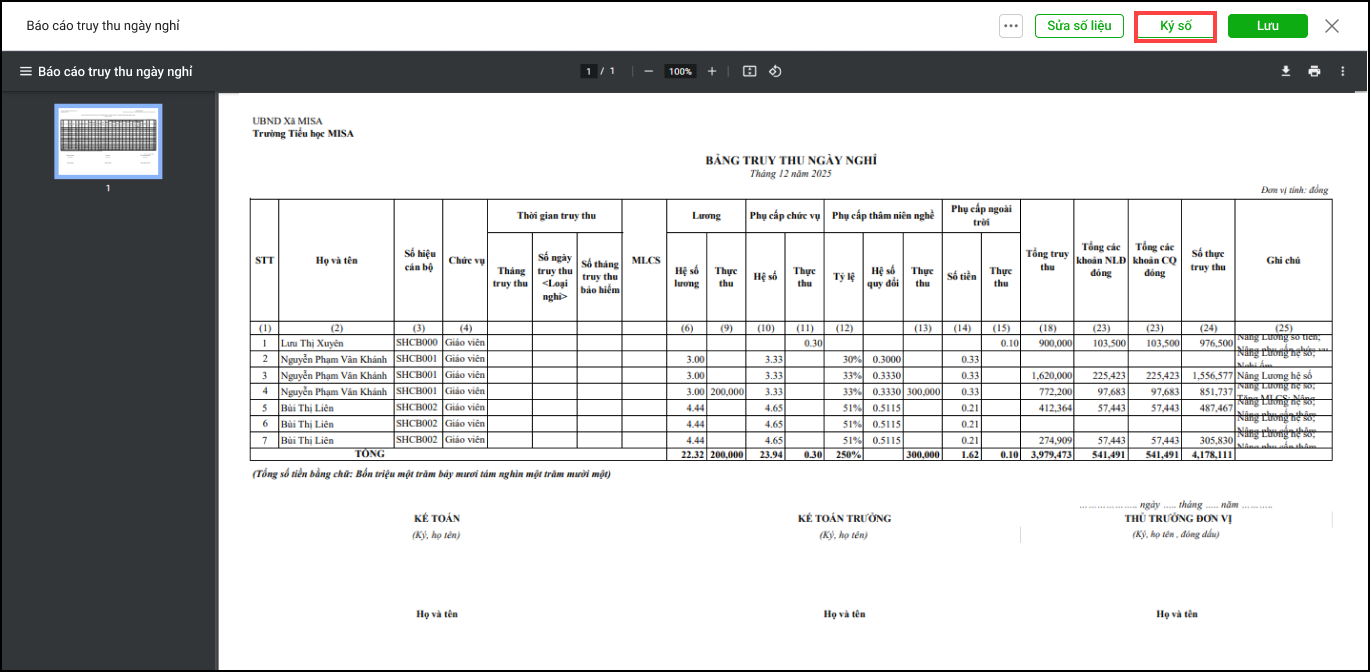Click the fit to page icon

click(x=750, y=72)
